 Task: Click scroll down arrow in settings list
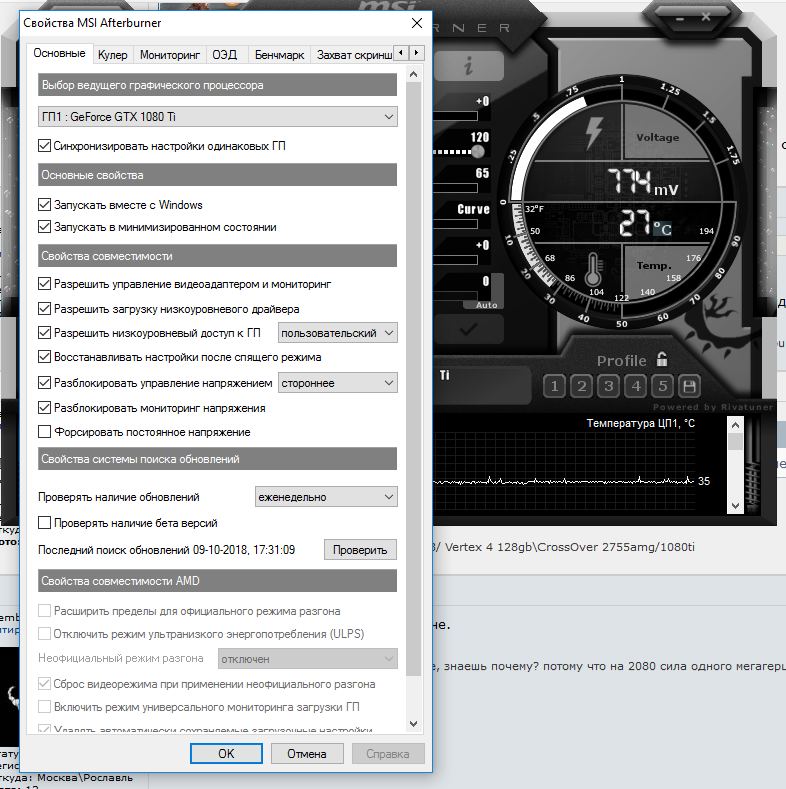click(414, 724)
